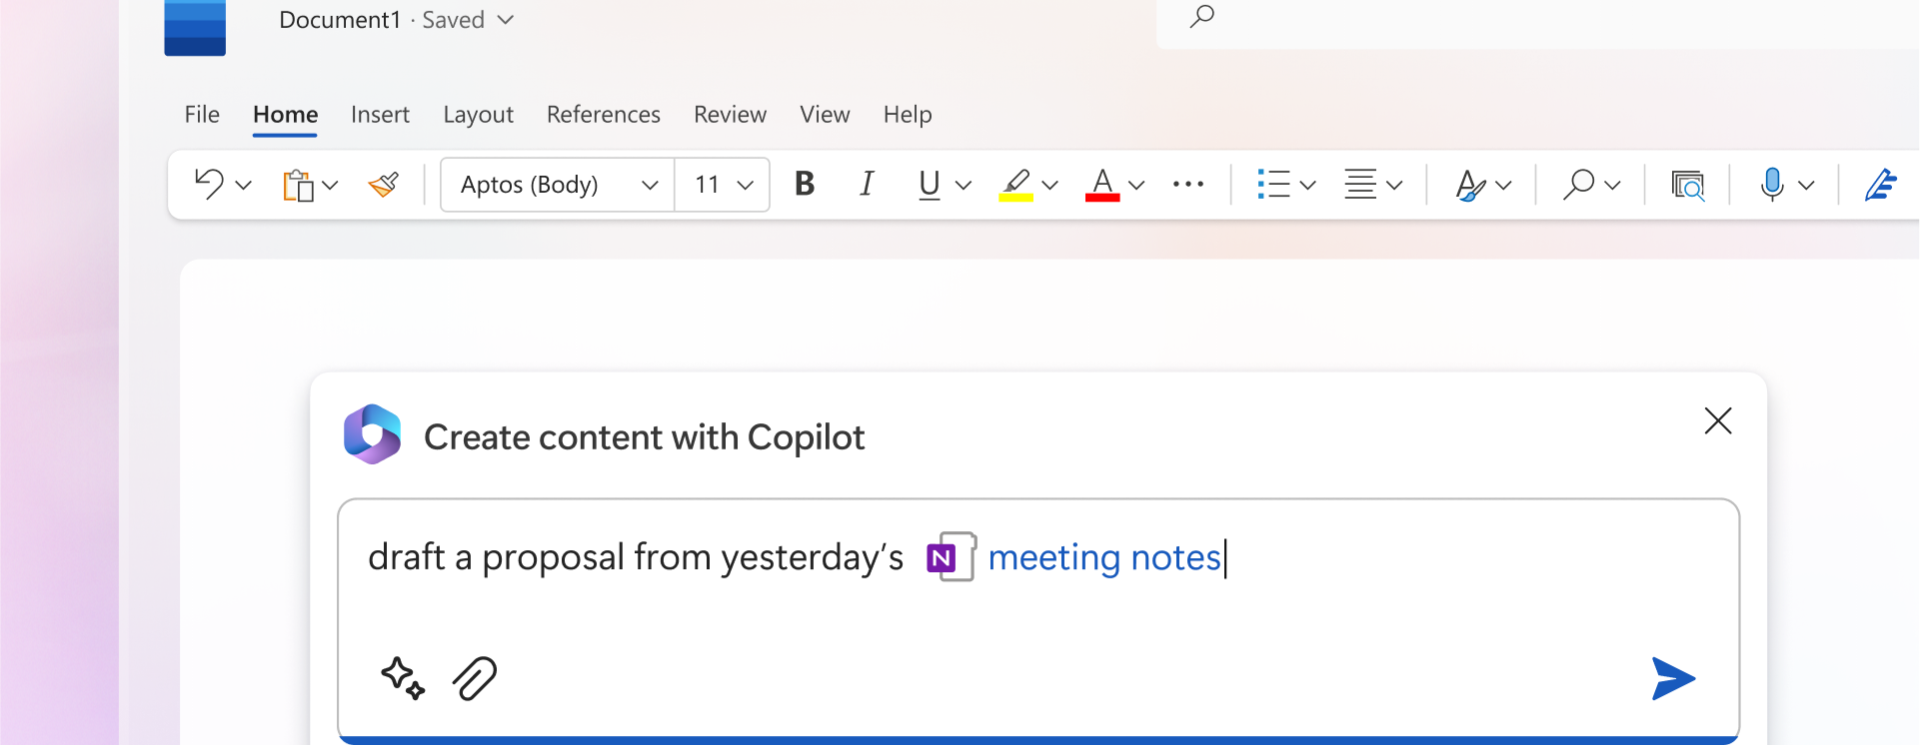Switch to the View tab
Viewport: 1920px width, 745px height.
pyautogui.click(x=825, y=114)
